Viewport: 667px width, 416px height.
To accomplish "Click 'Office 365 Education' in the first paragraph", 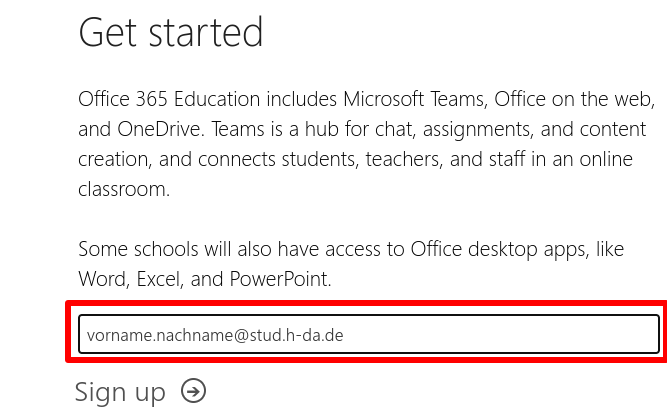I will click(166, 100).
